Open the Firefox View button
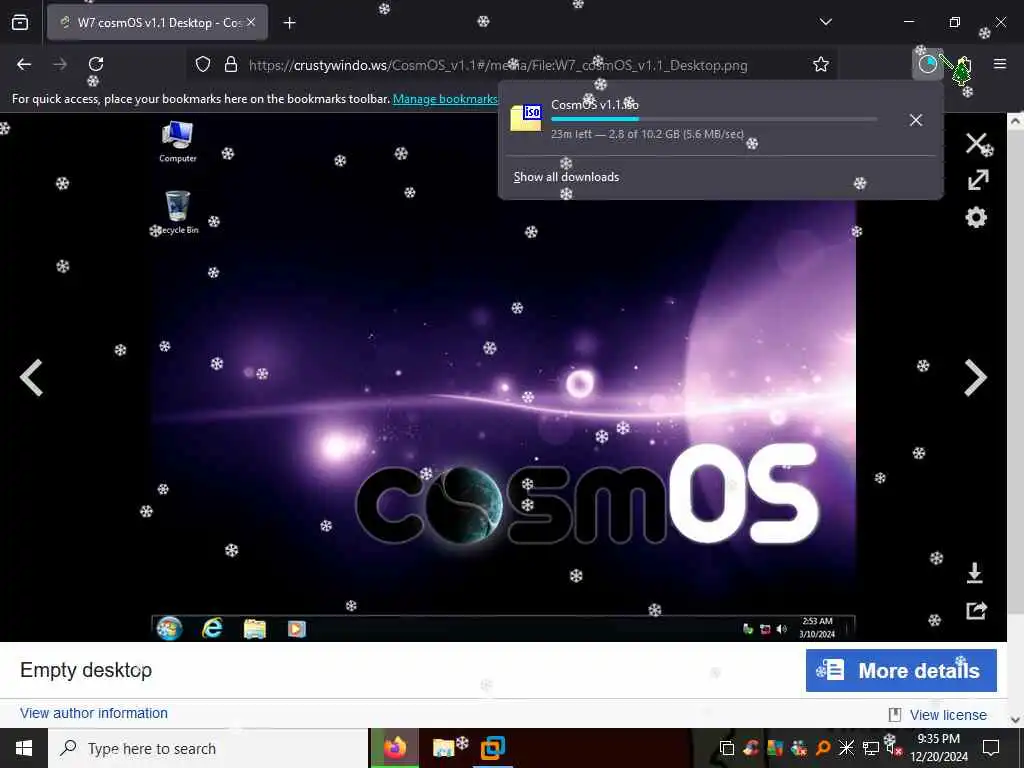This screenshot has width=1024, height=768. click(x=20, y=23)
